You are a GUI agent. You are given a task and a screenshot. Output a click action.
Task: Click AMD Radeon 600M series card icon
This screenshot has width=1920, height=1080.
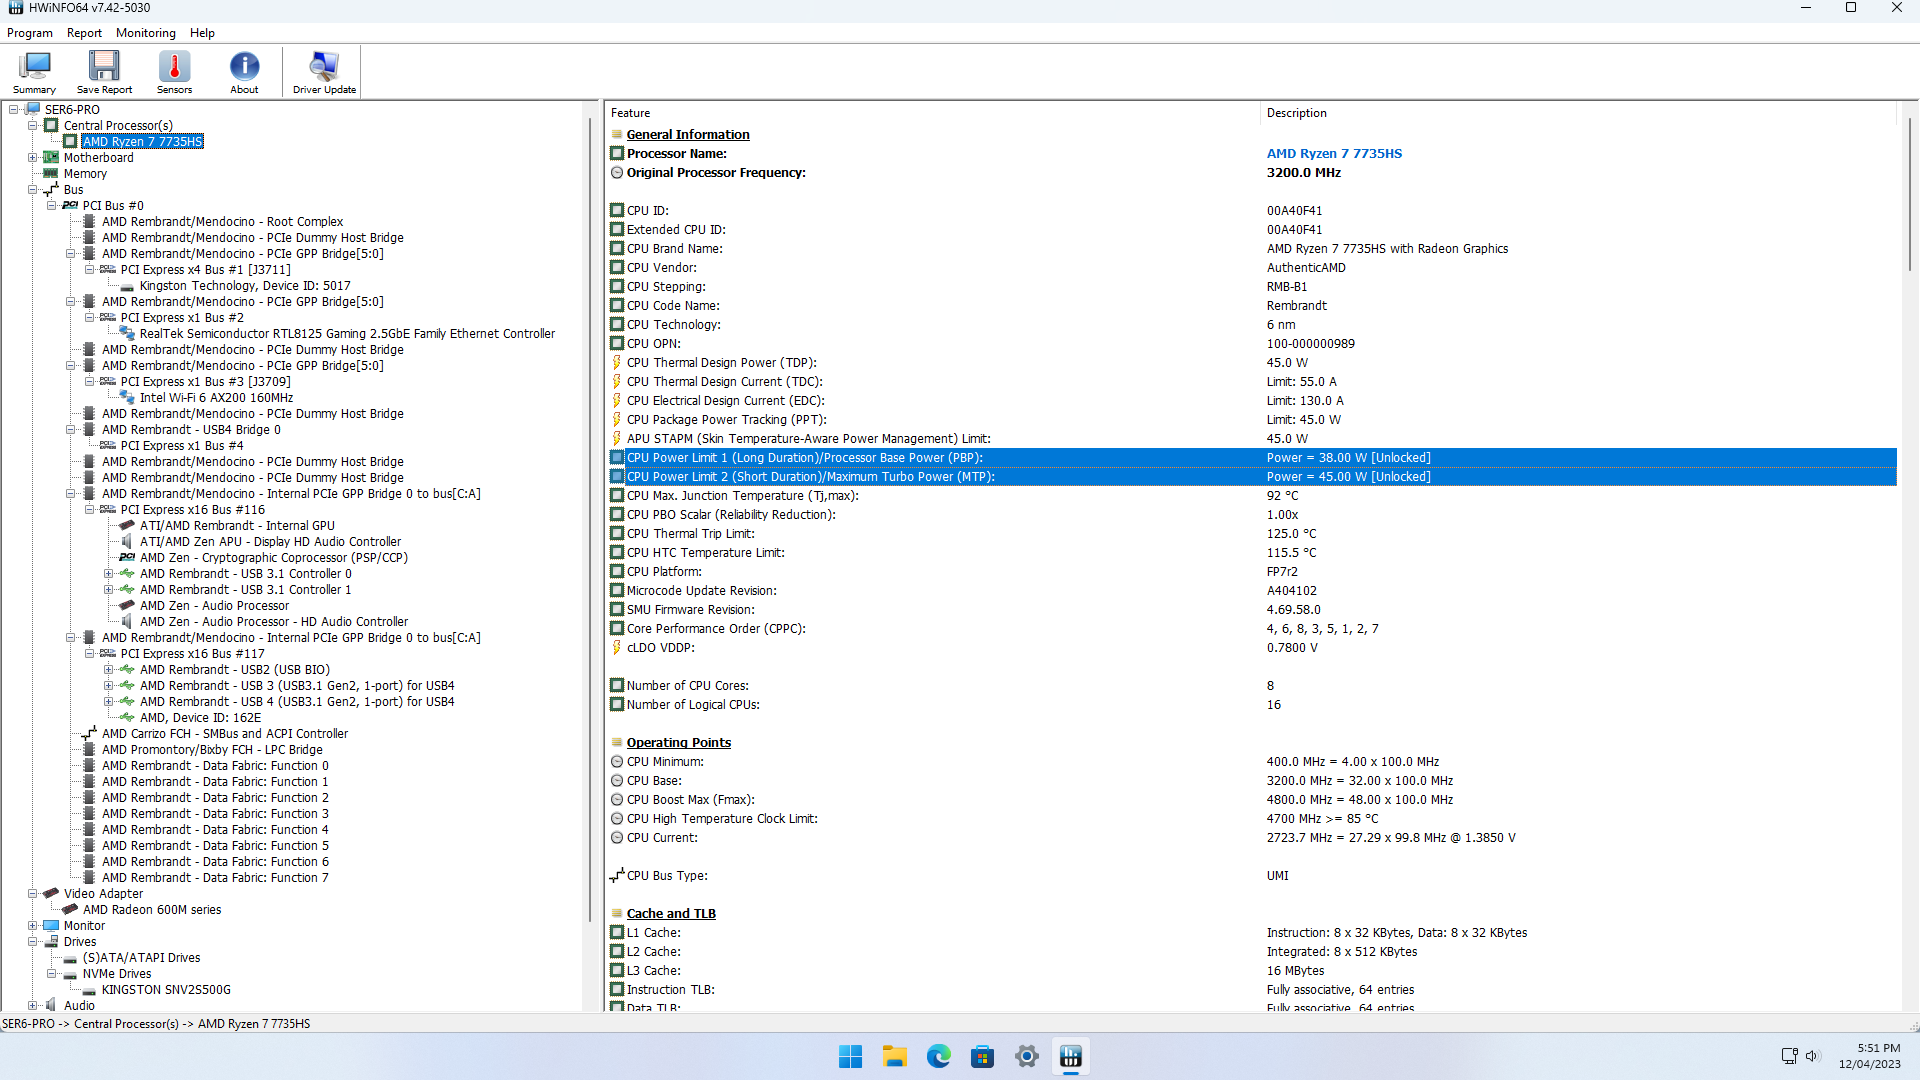[x=70, y=910]
